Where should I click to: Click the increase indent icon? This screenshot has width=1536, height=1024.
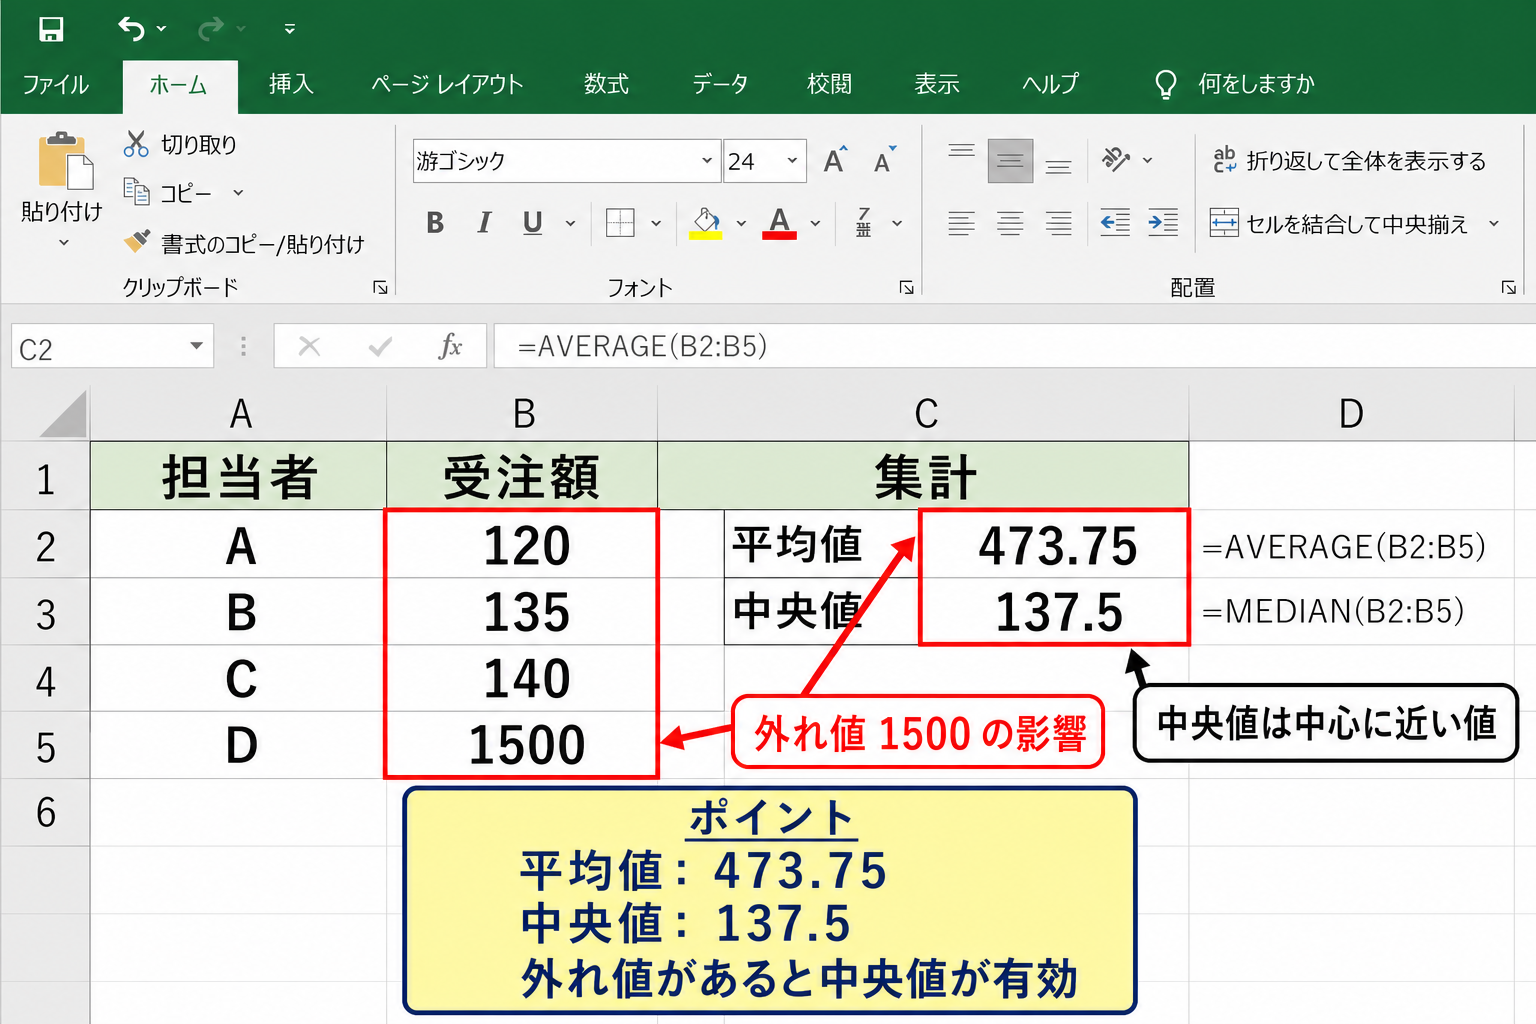coord(1163,223)
